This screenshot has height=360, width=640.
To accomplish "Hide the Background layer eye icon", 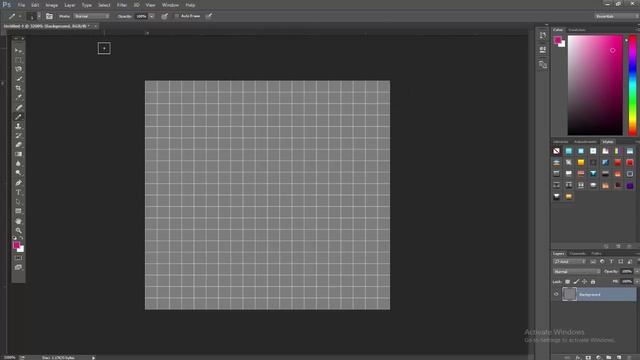I will tap(556, 294).
